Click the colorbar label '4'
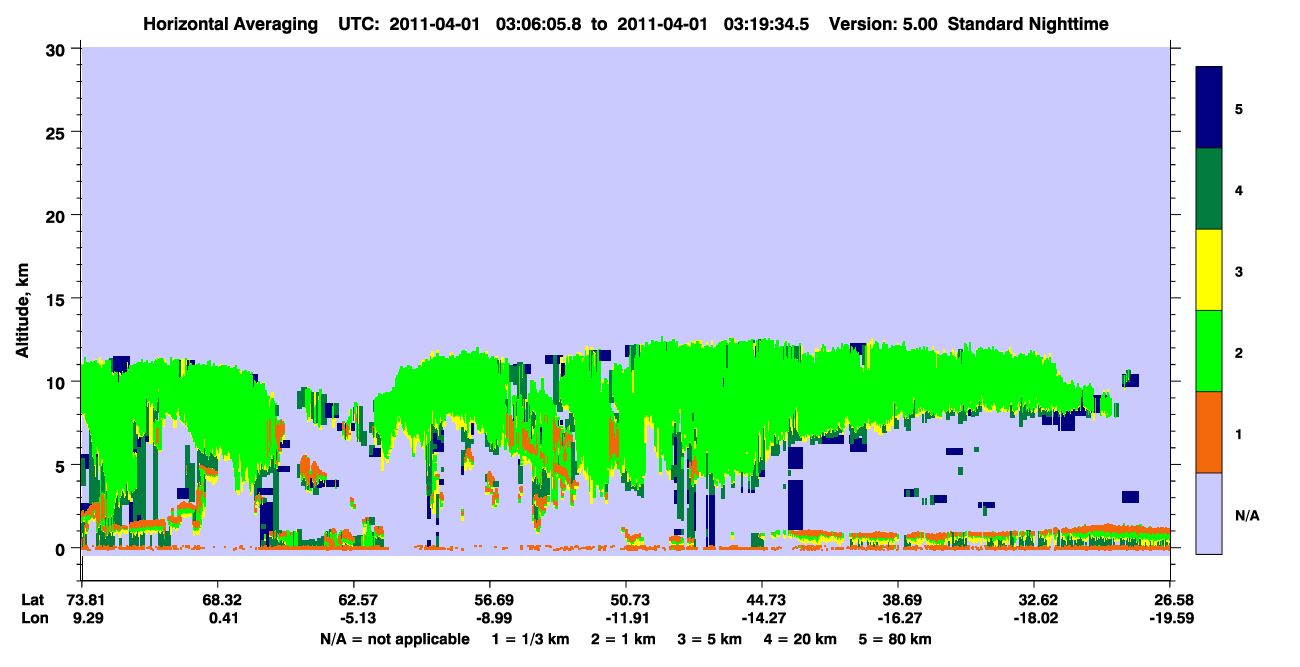 click(x=1239, y=189)
